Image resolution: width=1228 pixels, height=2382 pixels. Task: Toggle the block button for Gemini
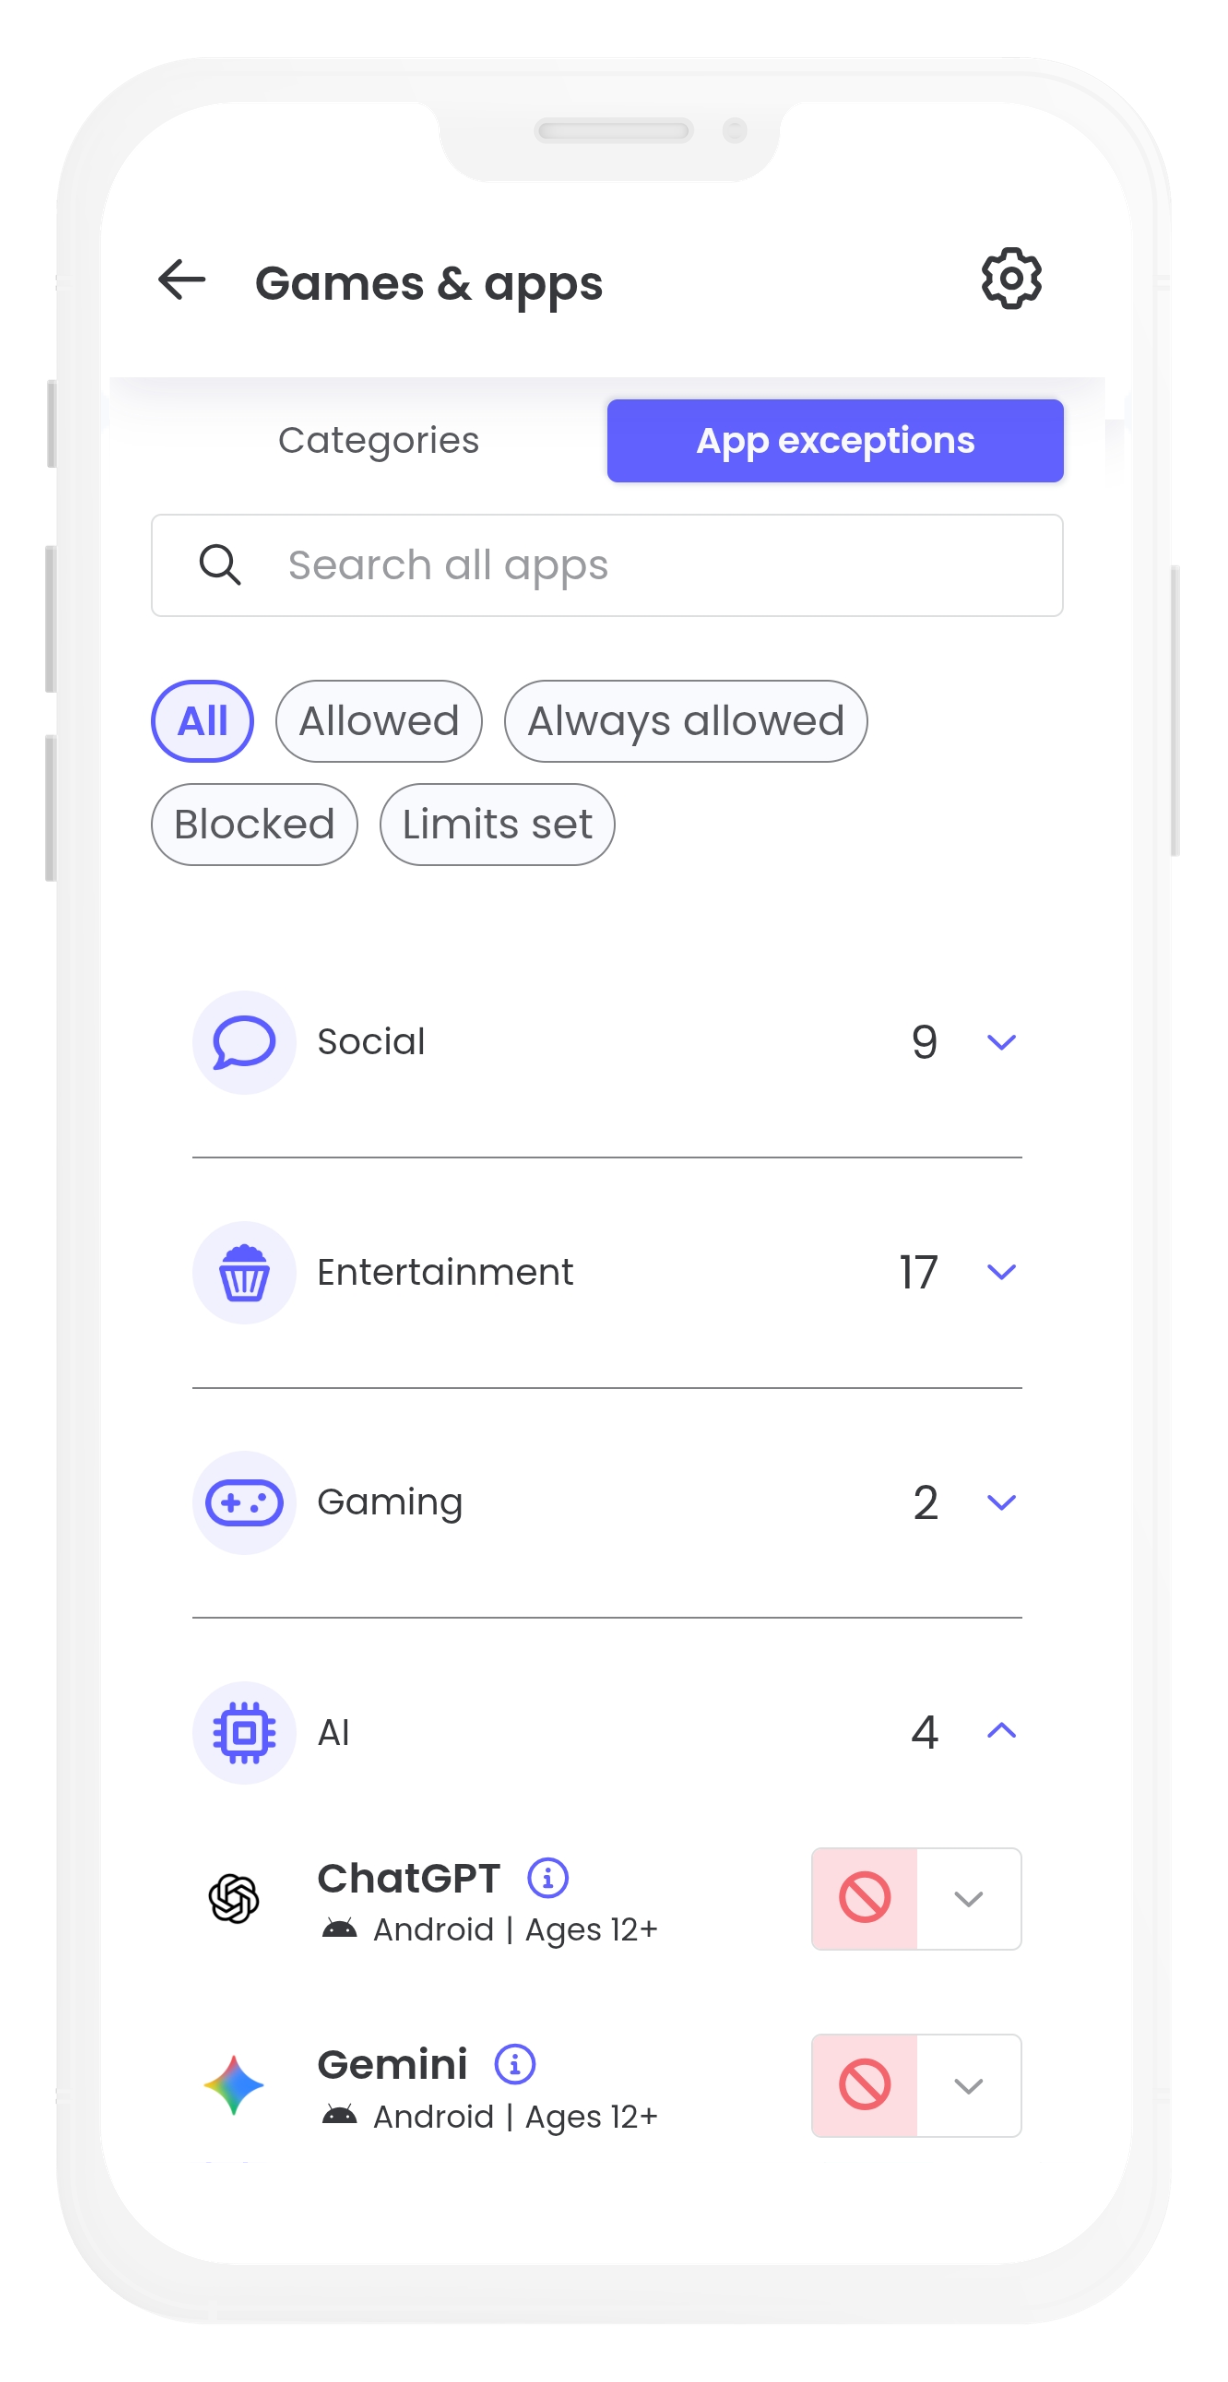click(865, 2085)
